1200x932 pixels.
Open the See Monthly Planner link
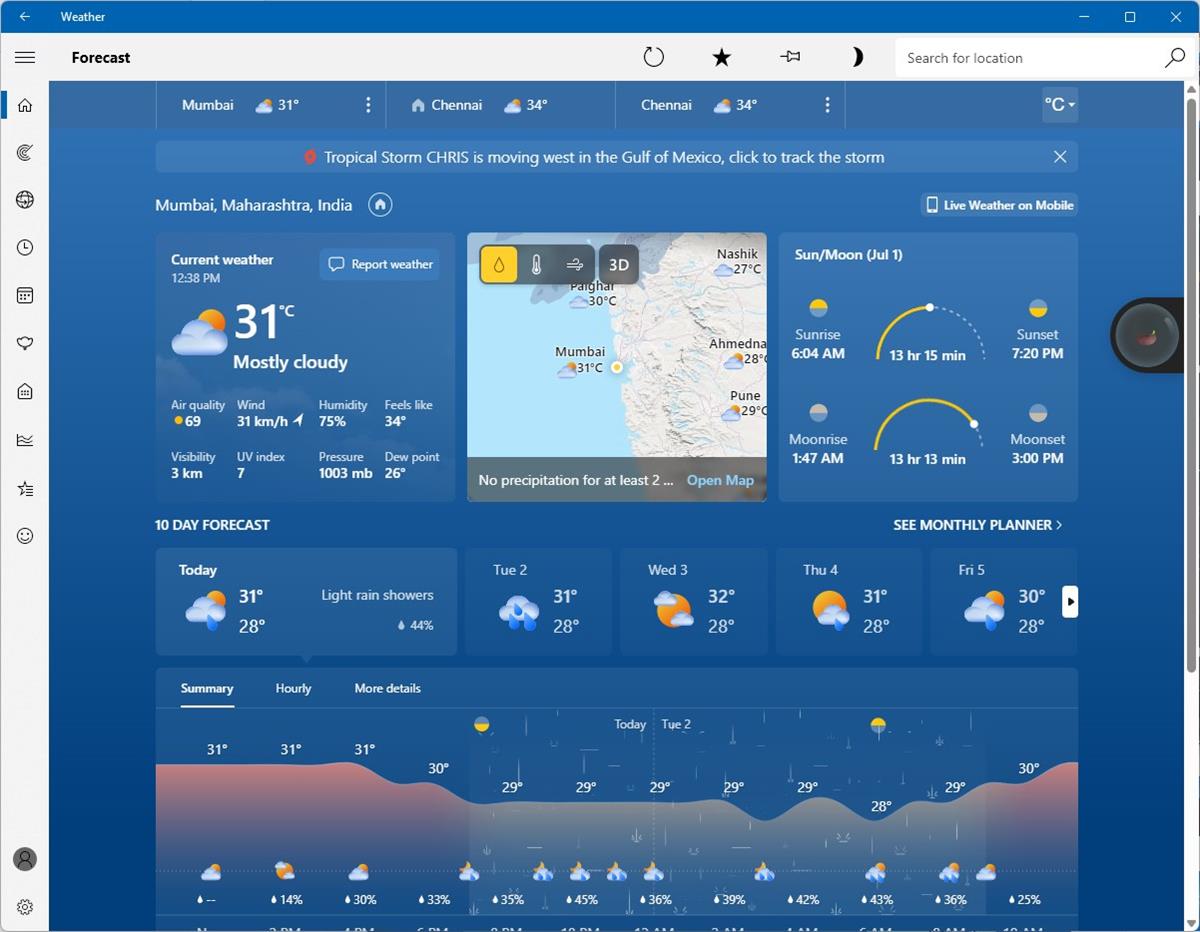tap(977, 525)
